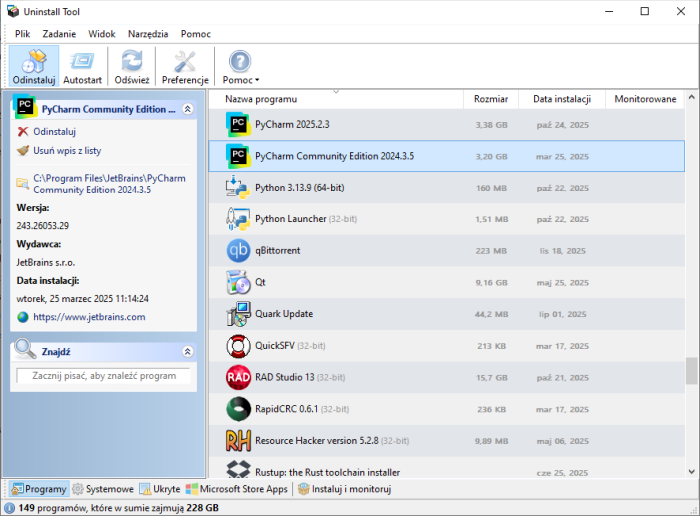This screenshot has width=700, height=516.
Task: Switch to the Systemowe tab
Action: (103, 489)
